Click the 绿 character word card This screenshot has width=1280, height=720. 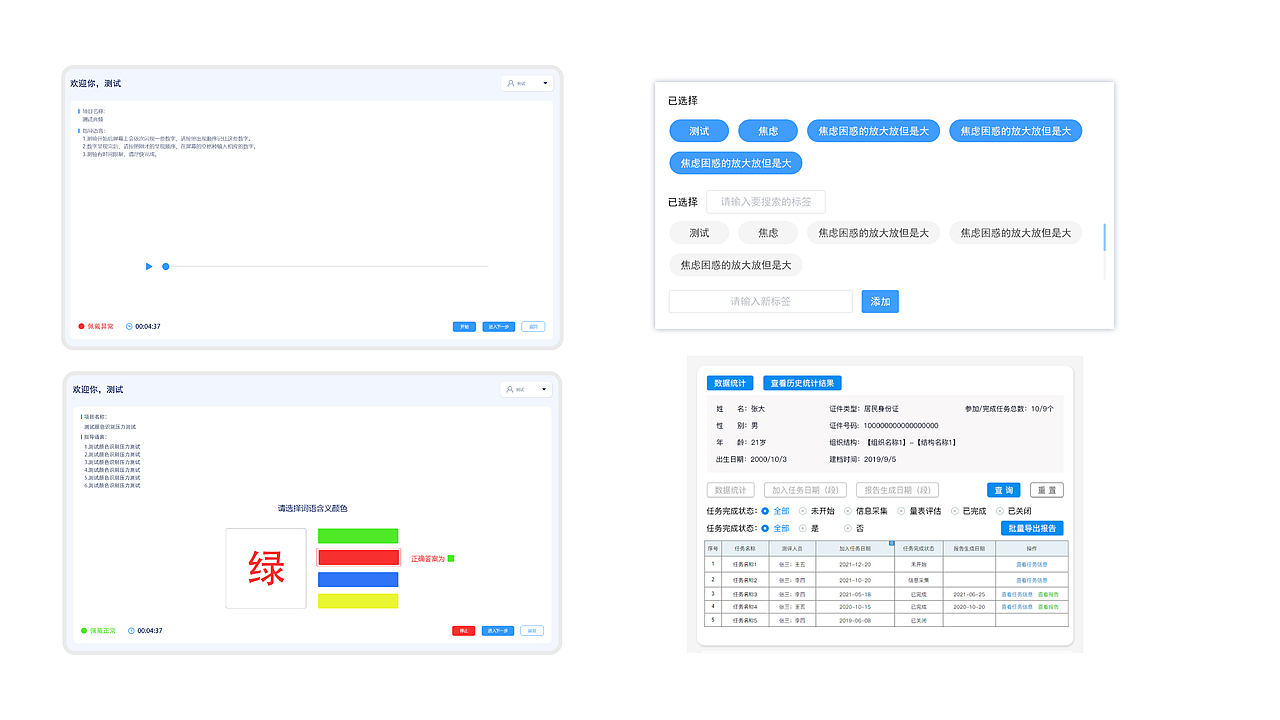[266, 568]
